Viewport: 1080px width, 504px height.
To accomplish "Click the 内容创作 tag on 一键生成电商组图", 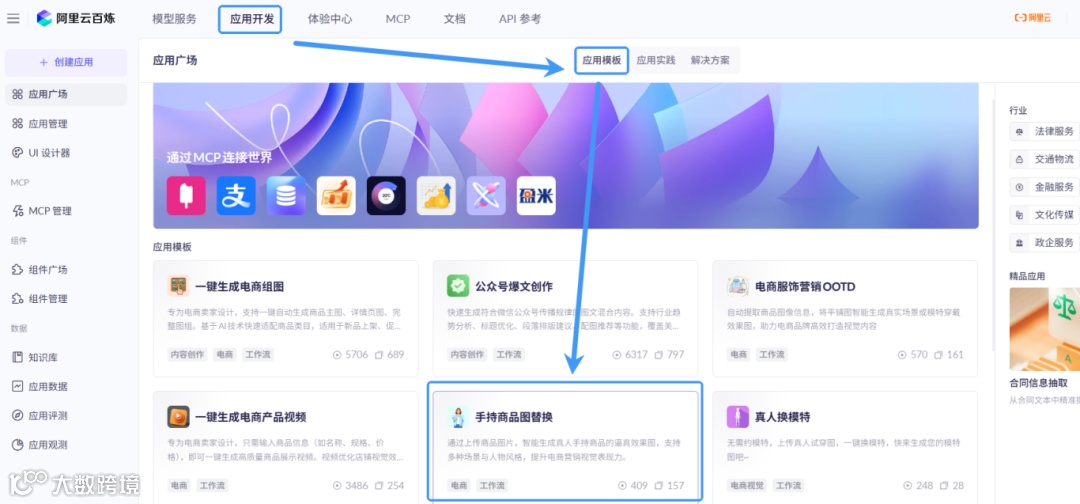I will (187, 355).
